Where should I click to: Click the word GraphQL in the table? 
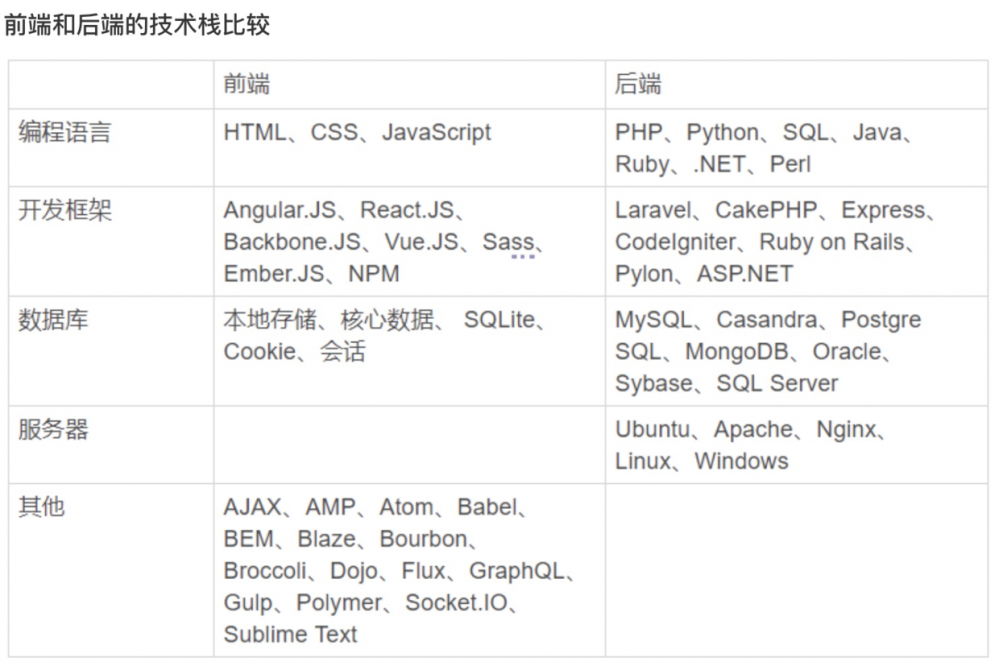tap(516, 571)
